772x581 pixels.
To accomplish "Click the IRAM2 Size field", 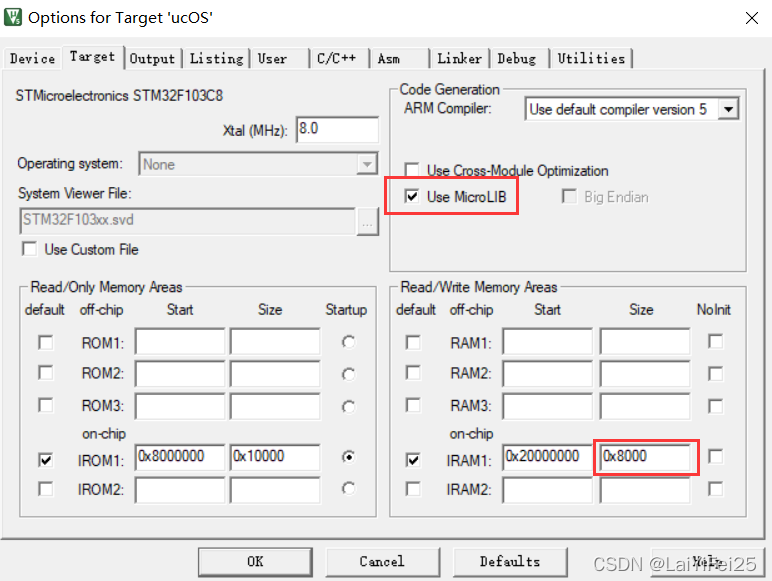I will coord(644,490).
